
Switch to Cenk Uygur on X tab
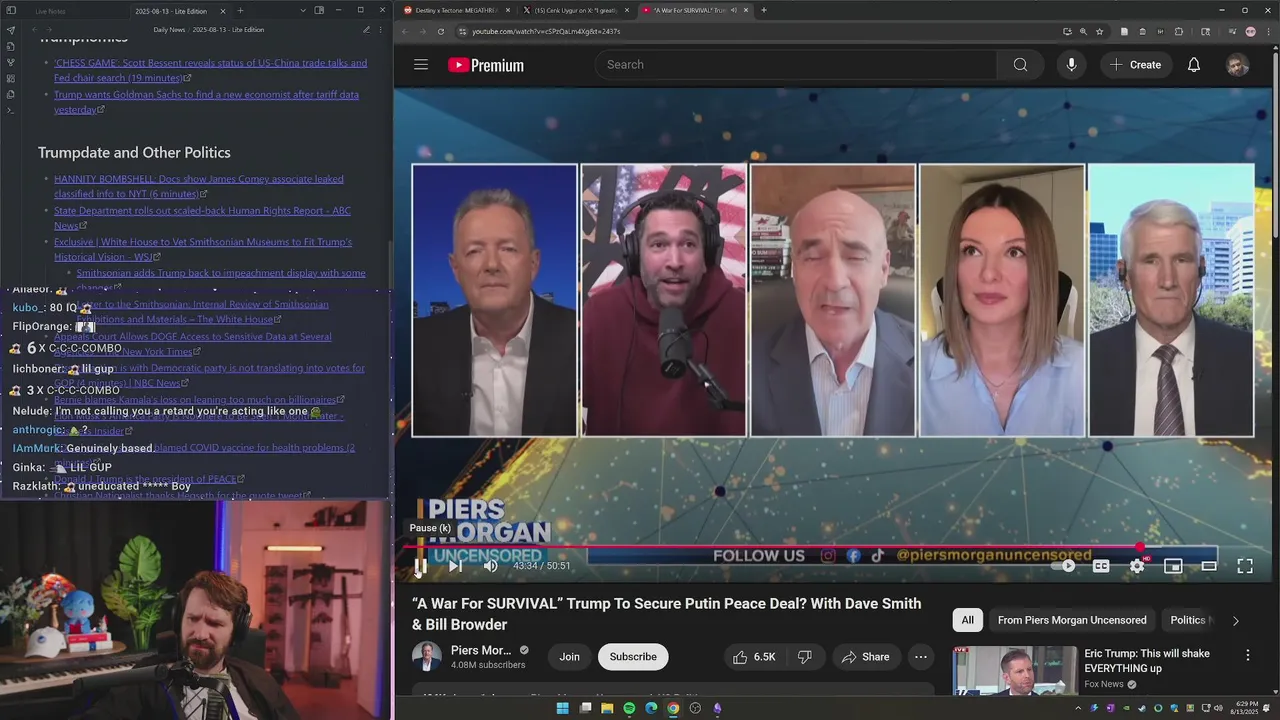[x=574, y=10]
